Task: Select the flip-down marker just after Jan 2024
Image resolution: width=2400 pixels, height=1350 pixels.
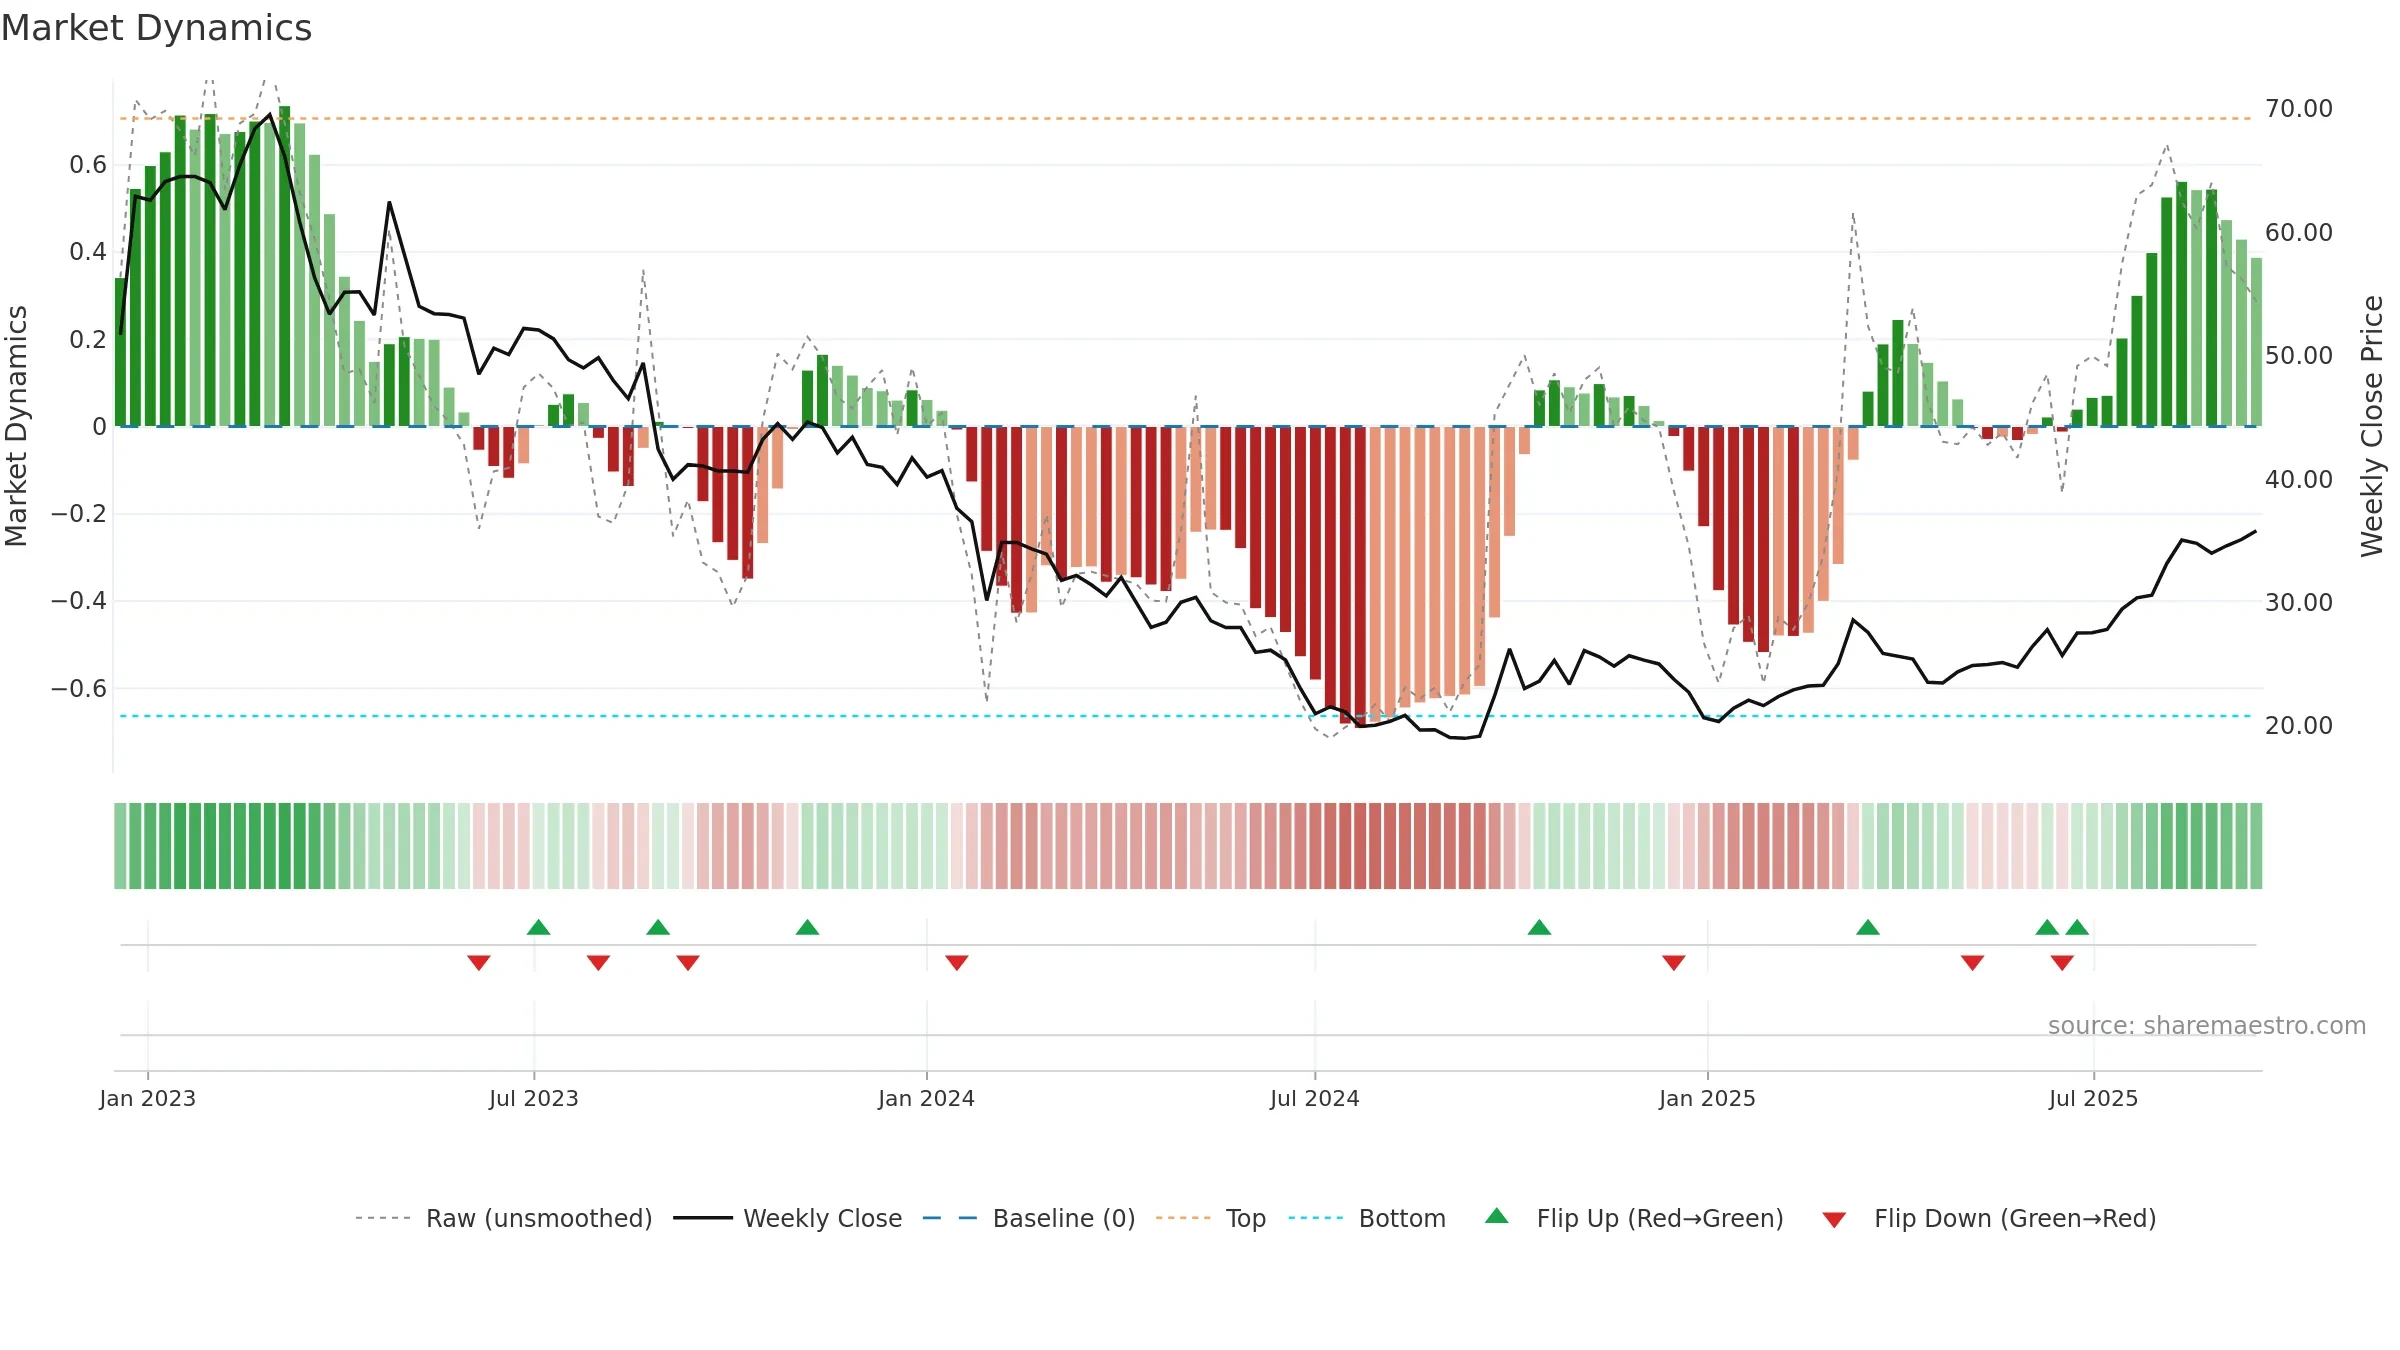Action: [957, 963]
